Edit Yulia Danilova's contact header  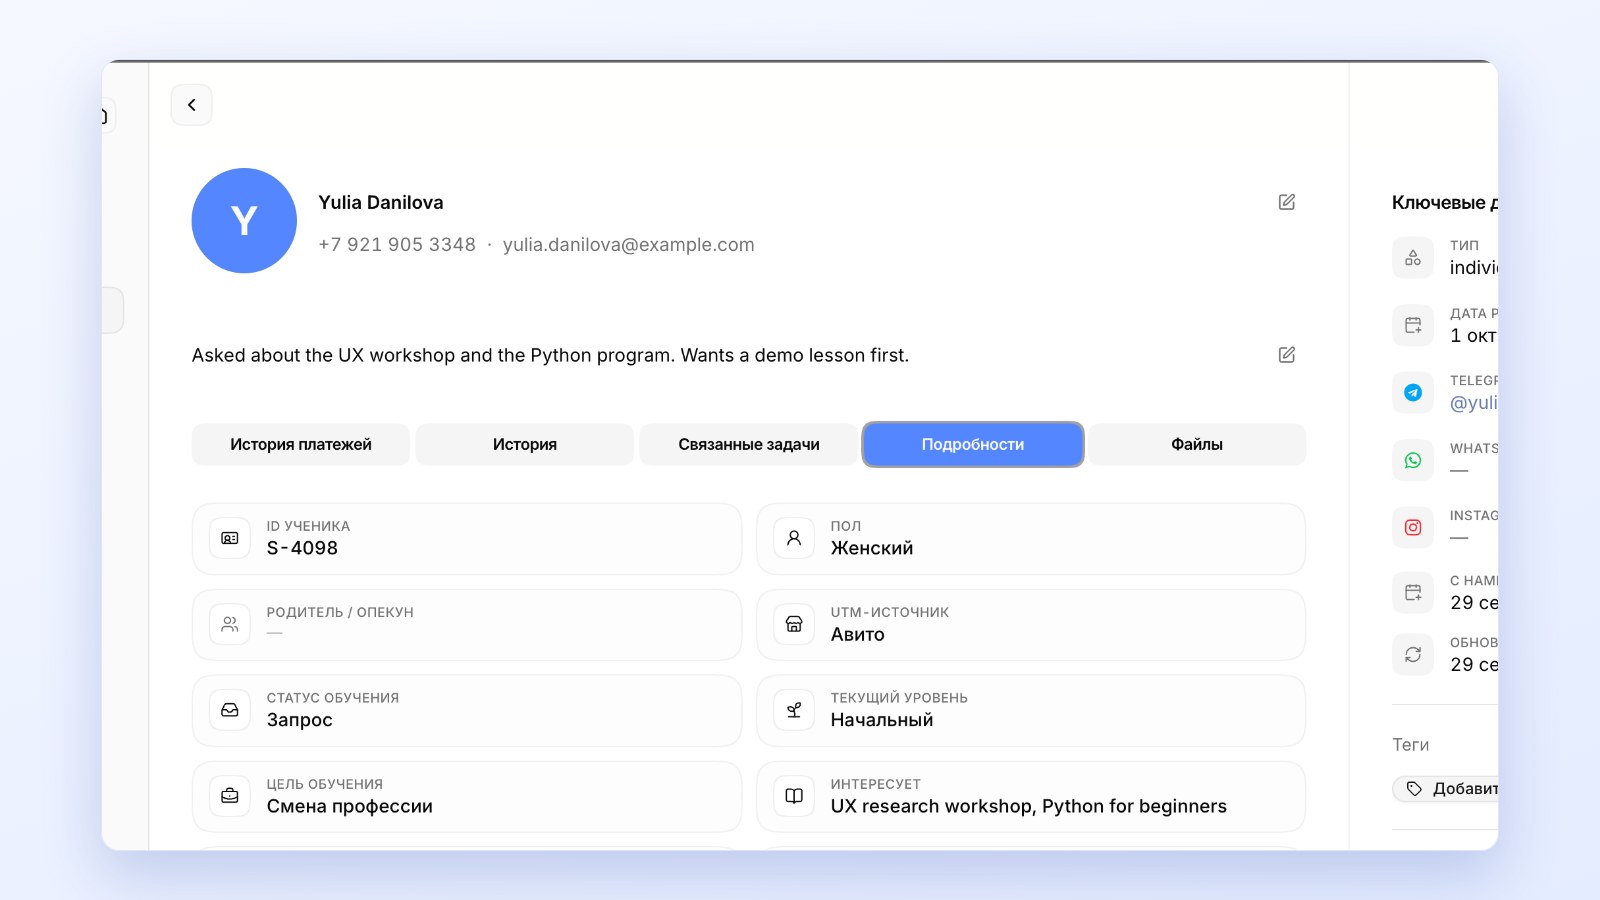tap(1287, 202)
